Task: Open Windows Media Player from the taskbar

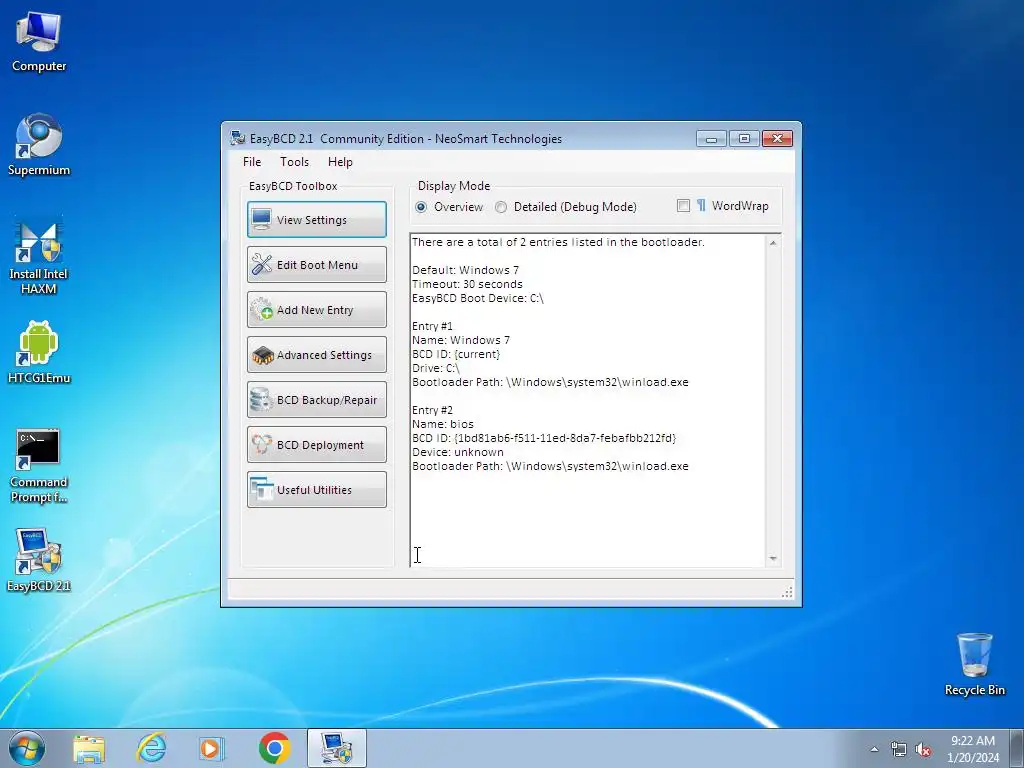Action: pos(212,748)
